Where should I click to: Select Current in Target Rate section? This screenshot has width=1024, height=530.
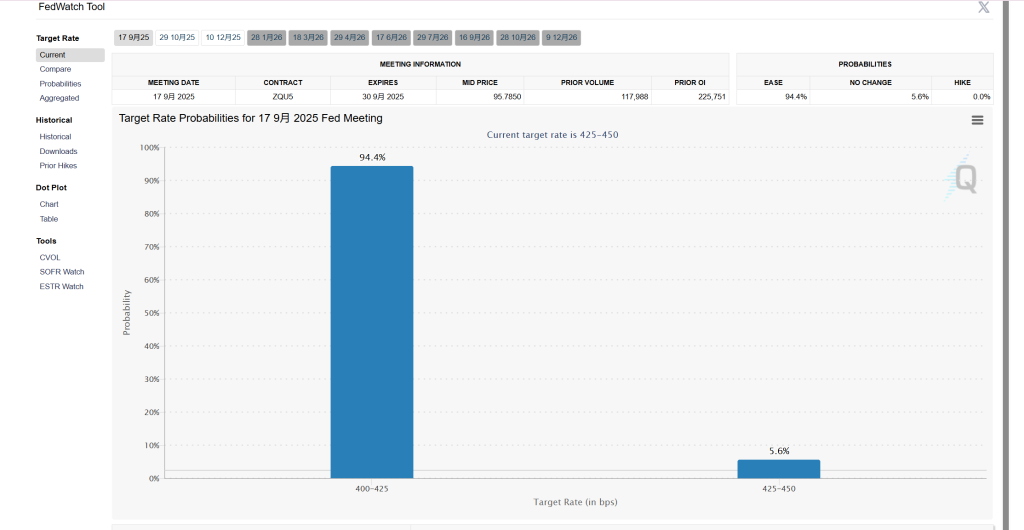tap(53, 55)
